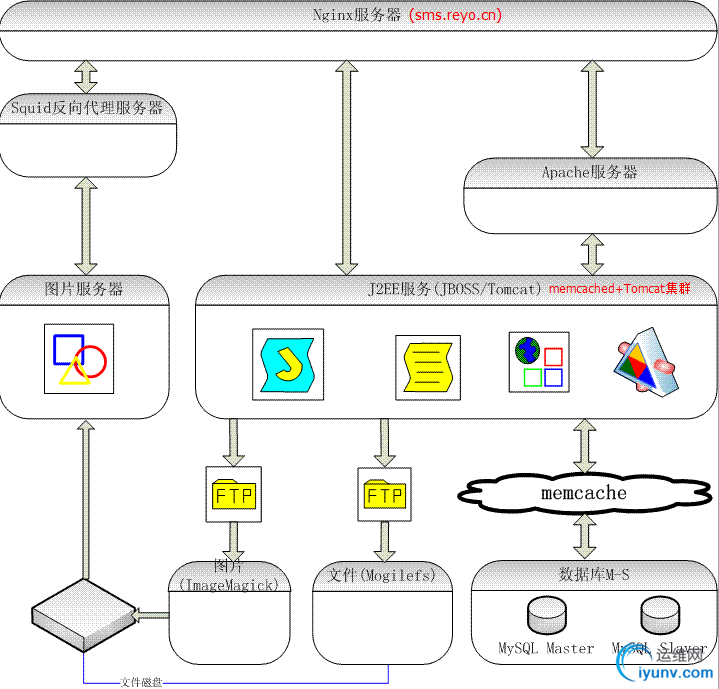Image resolution: width=719 pixels, height=689 pixels.
Task: Click the arrow from J2EE to left FTP
Action: point(233,443)
